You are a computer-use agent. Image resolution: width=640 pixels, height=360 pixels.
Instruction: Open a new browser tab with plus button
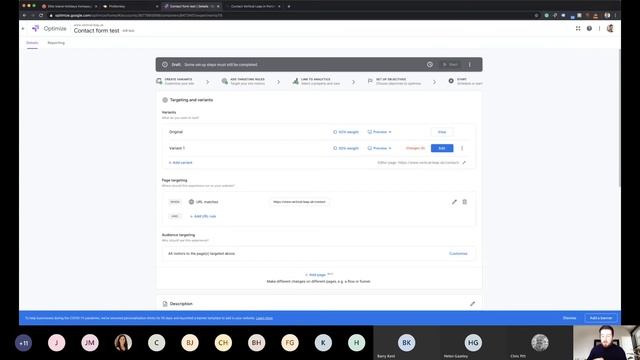pyautogui.click(x=289, y=6)
